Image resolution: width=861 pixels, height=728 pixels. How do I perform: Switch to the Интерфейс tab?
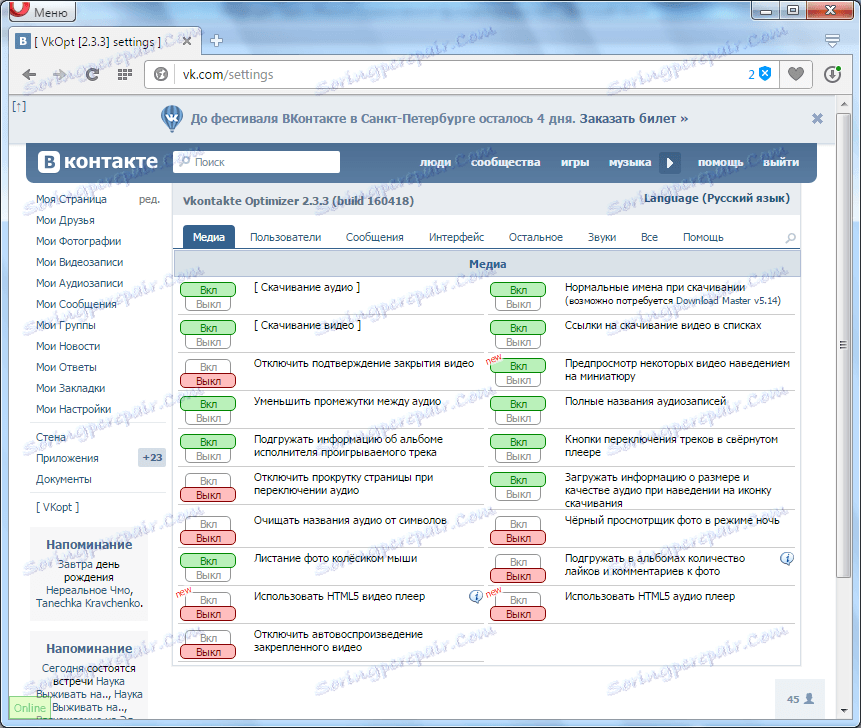[x=456, y=237]
